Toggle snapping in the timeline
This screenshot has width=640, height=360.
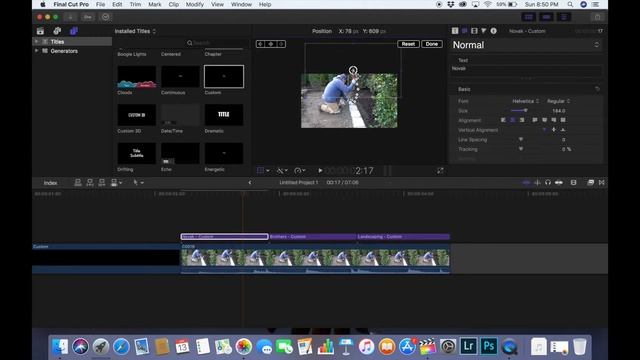coord(559,182)
